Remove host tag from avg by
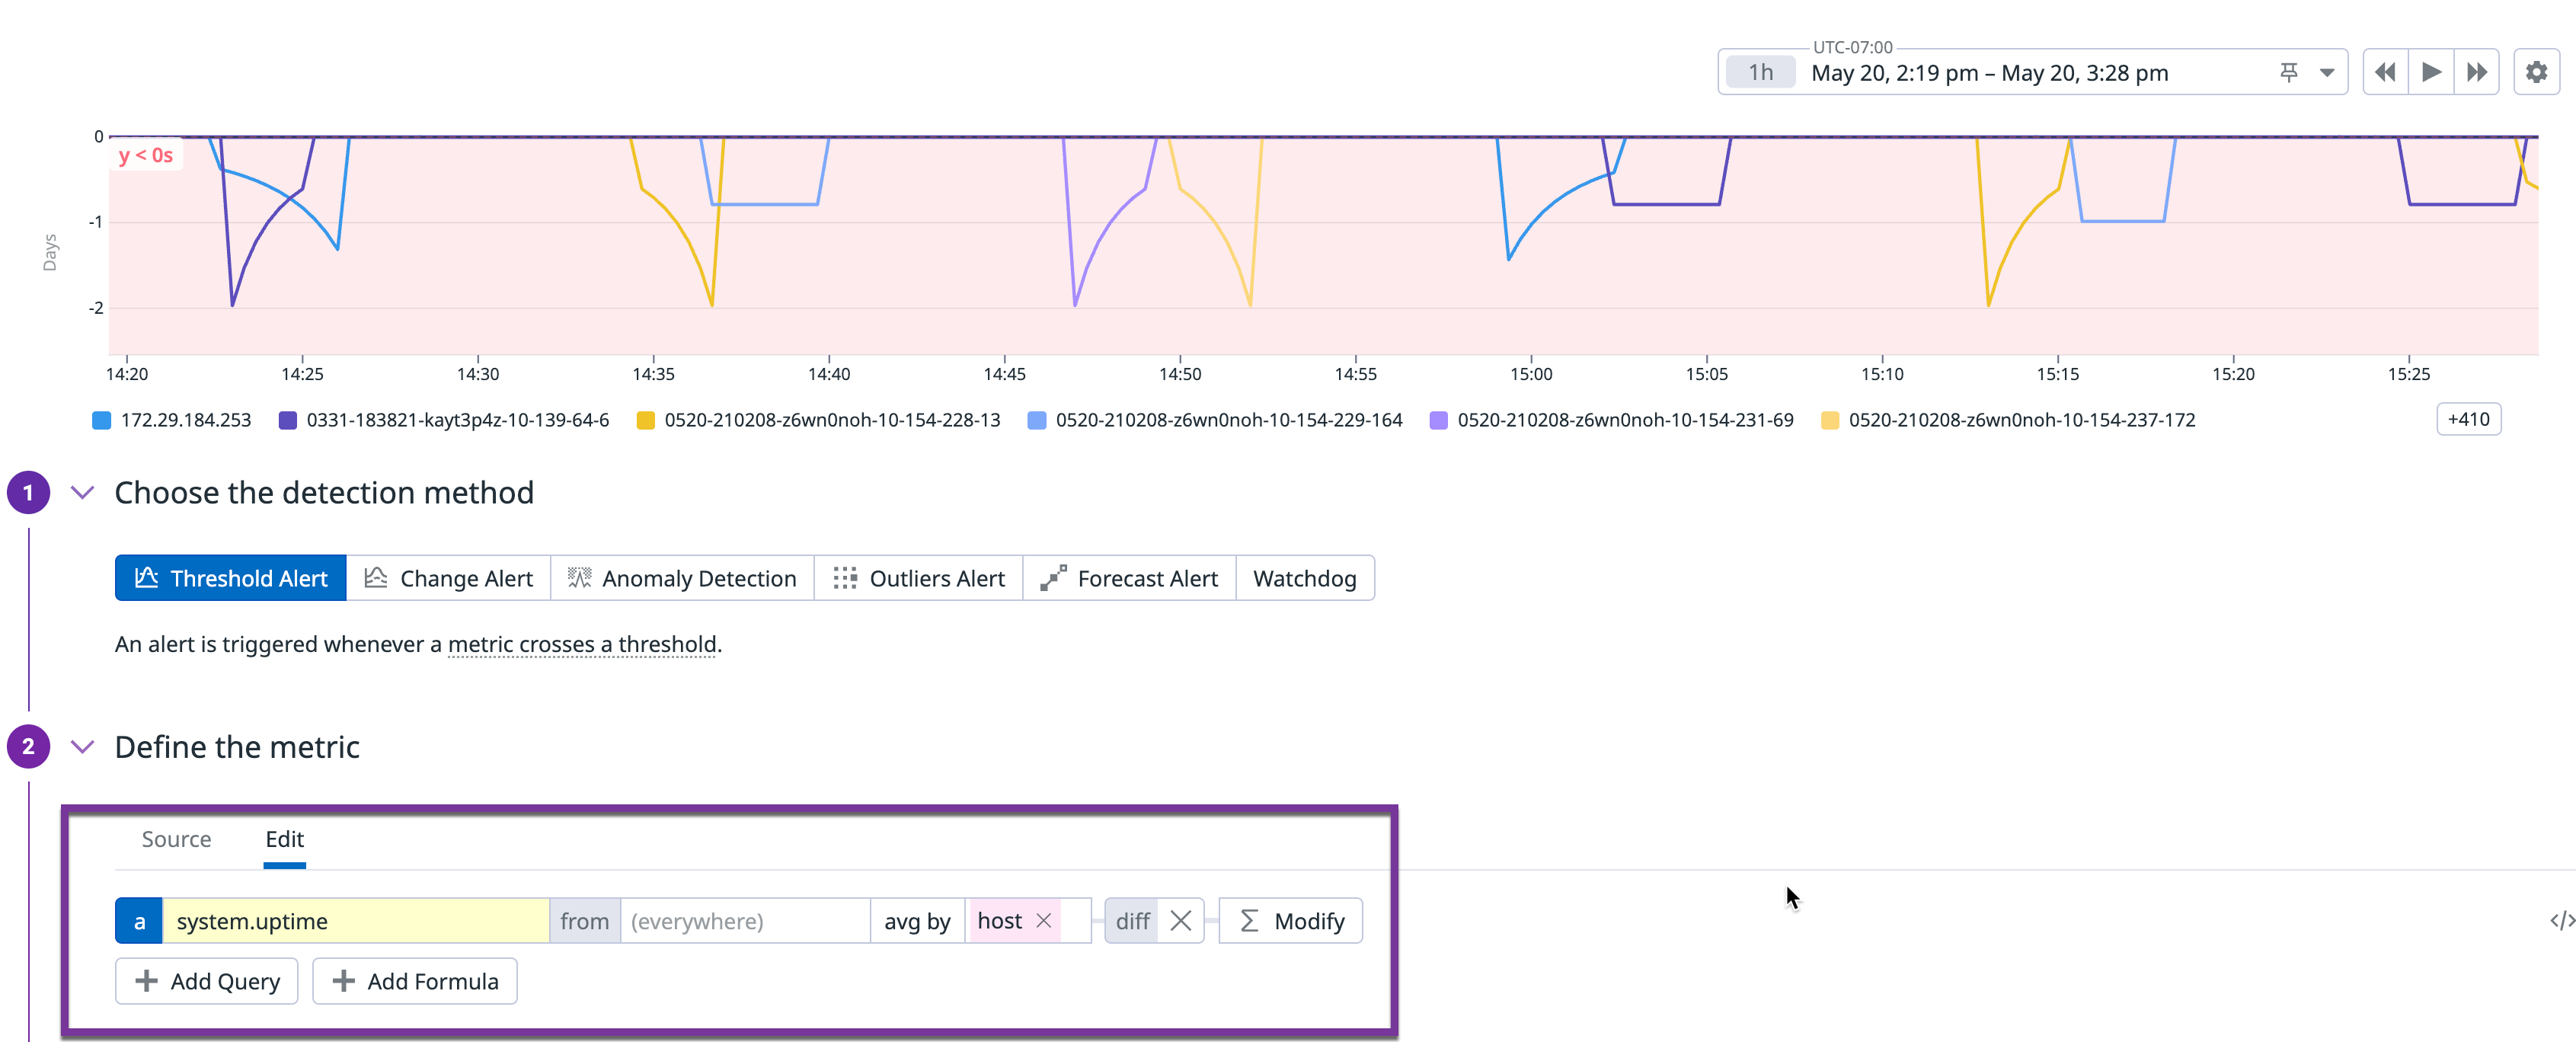The image size is (2576, 1042). point(1043,920)
